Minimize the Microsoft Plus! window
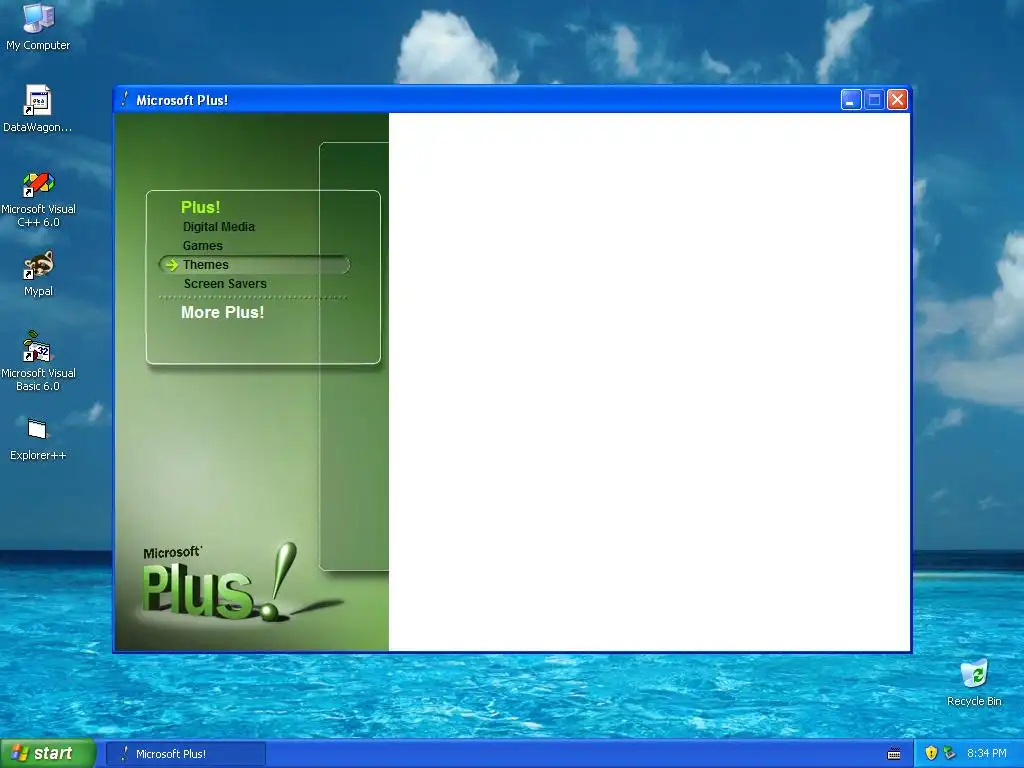 point(851,99)
